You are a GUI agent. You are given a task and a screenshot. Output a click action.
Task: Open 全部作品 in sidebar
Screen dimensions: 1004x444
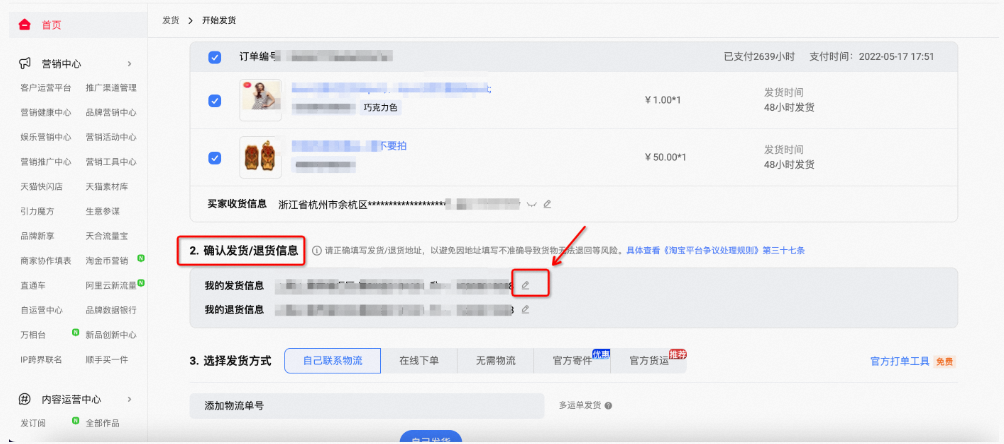[102, 423]
